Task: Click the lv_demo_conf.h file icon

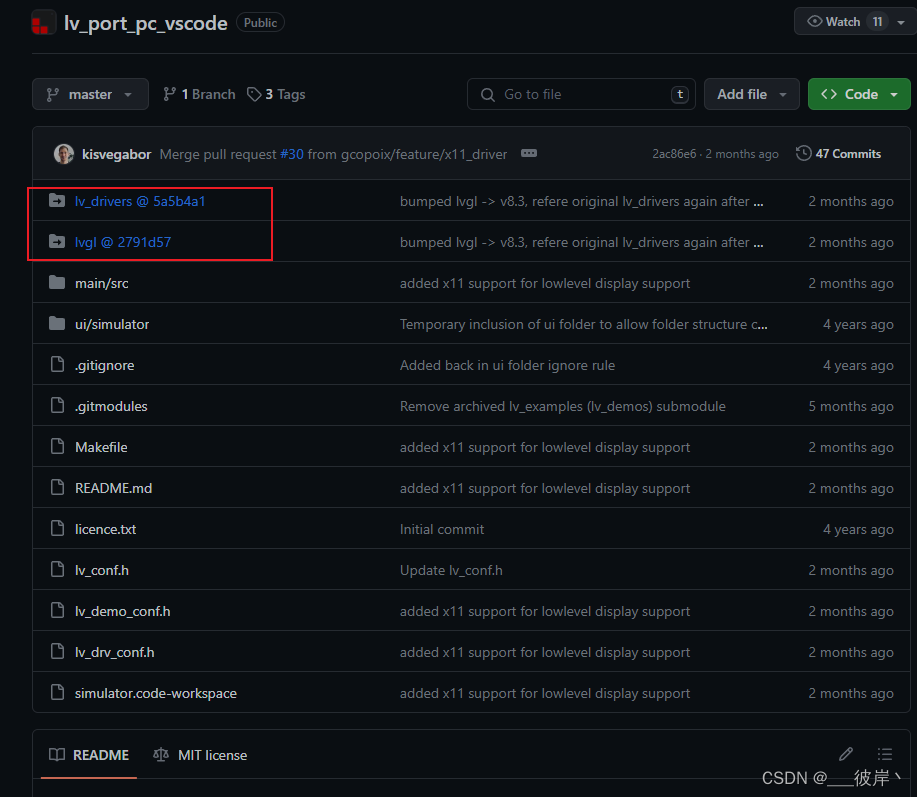Action: coord(57,610)
